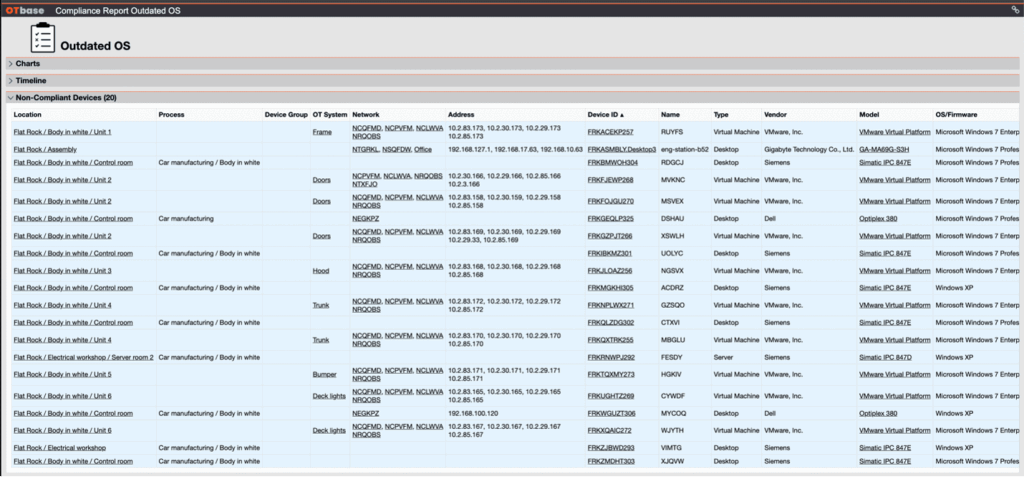The height and width of the screenshot is (479, 1024).
Task: Sort by Location column header
Action: point(27,114)
